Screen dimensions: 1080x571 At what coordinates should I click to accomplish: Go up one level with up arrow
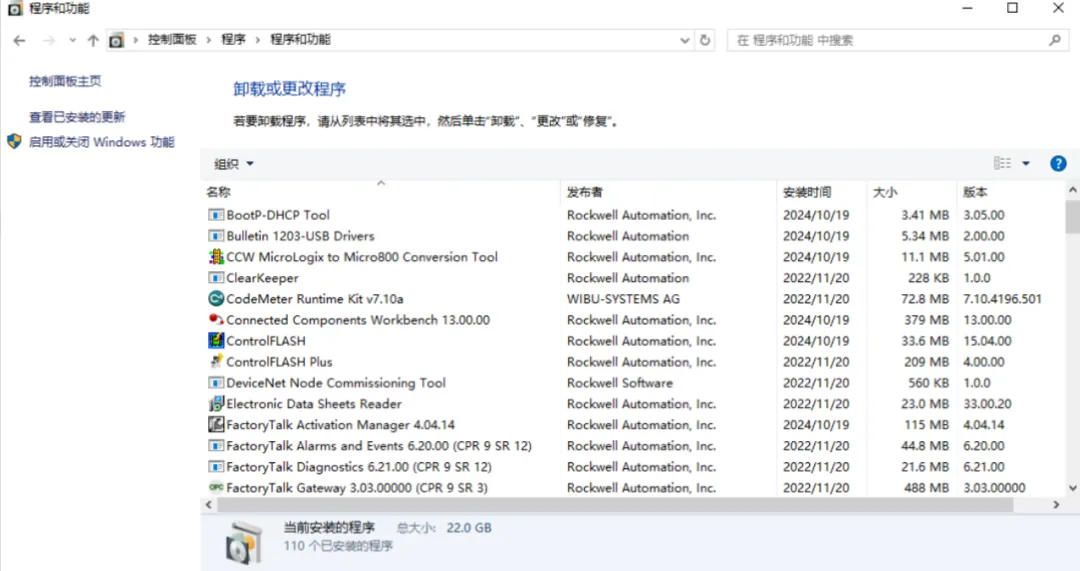point(93,41)
